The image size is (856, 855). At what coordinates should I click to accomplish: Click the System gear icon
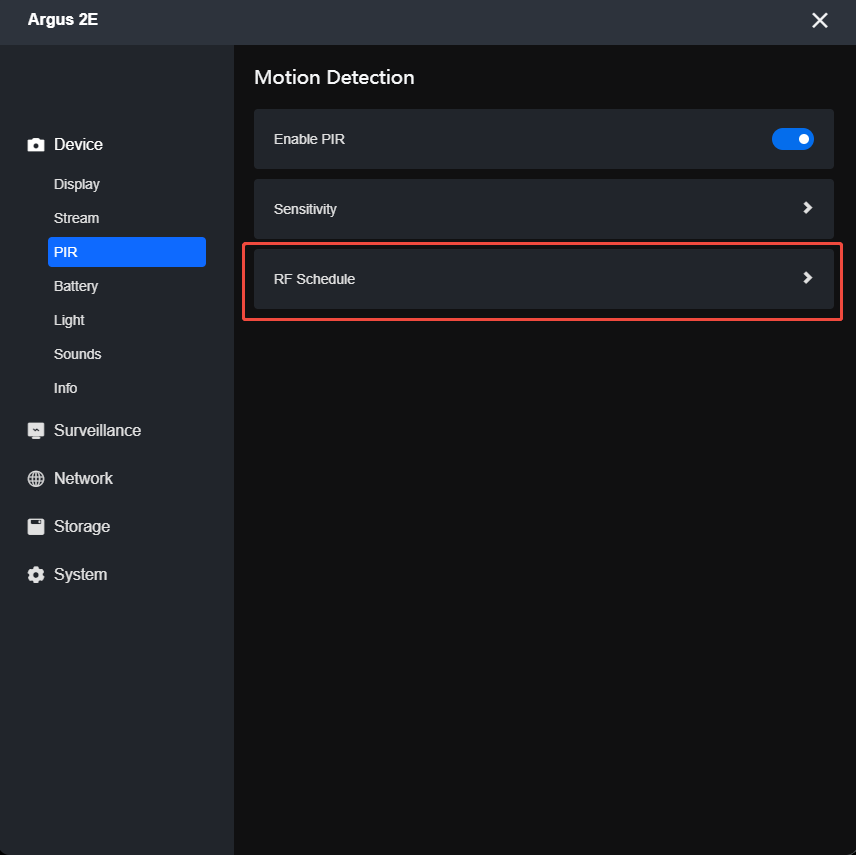[36, 575]
